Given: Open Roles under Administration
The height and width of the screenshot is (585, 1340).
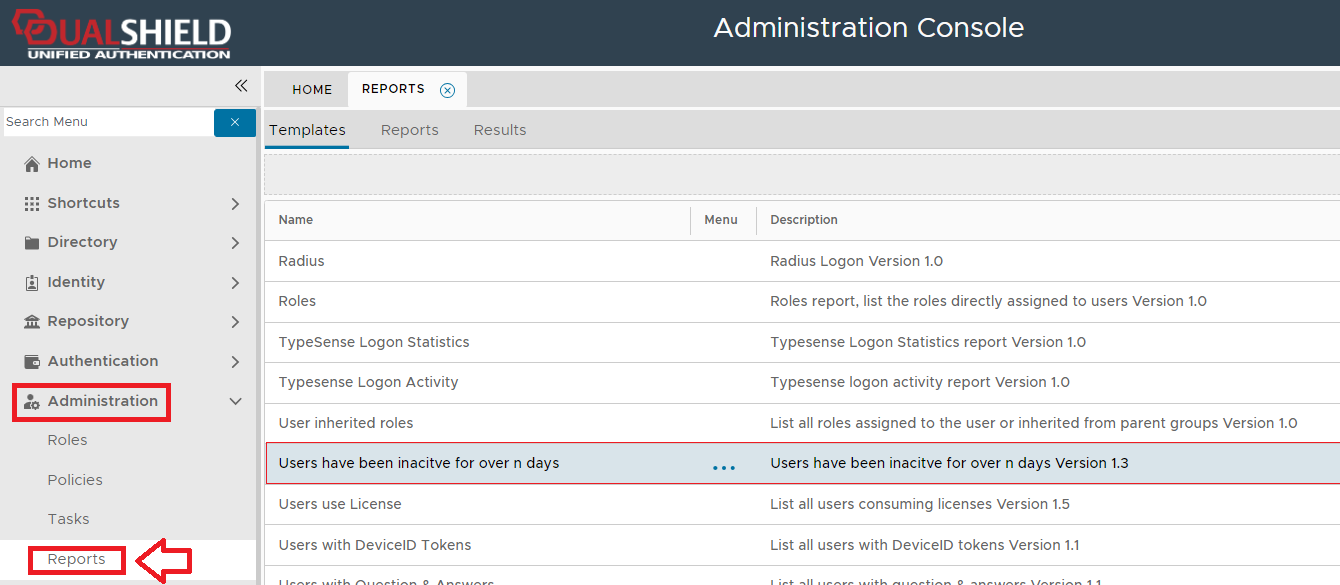Looking at the screenshot, I should tap(67, 440).
